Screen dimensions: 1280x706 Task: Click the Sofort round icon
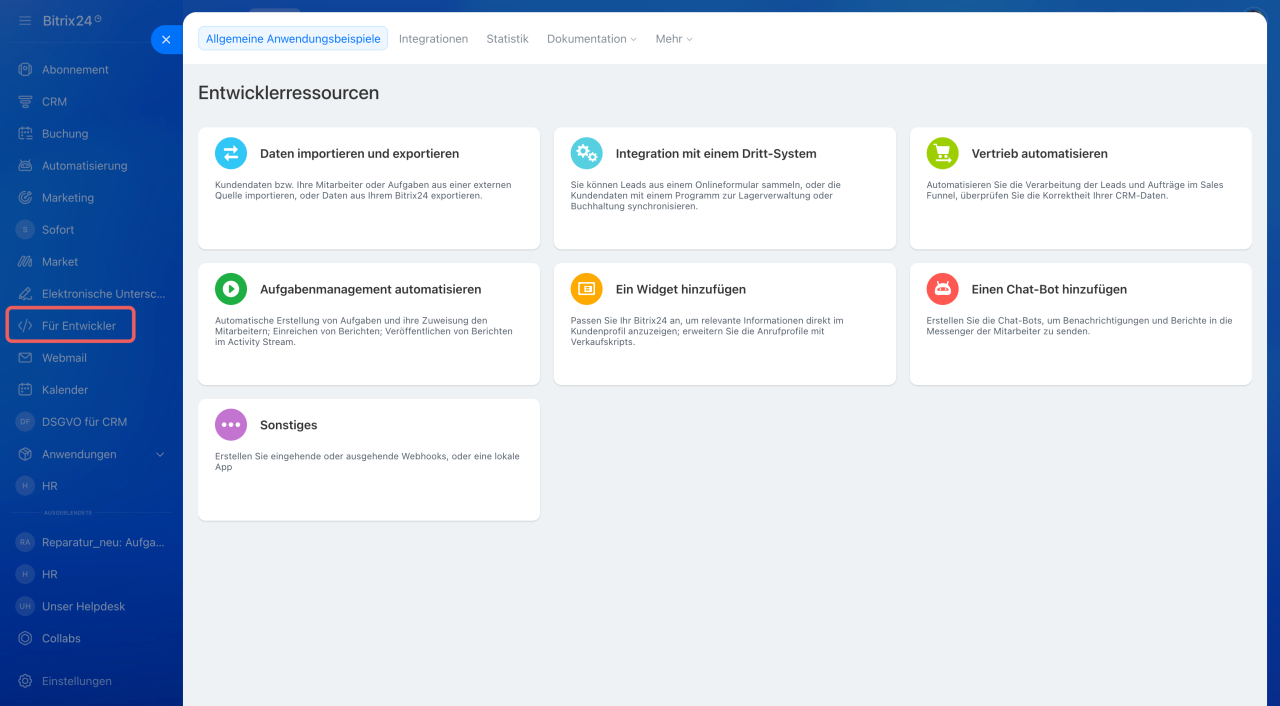(x=25, y=230)
